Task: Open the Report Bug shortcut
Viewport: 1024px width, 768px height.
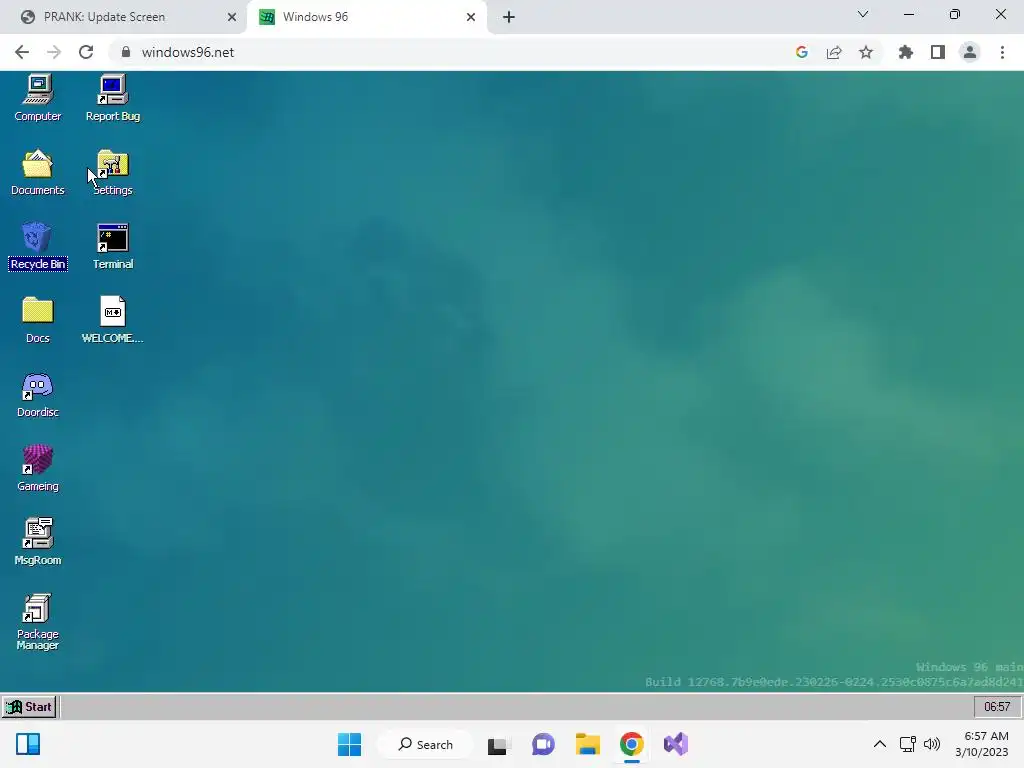Action: click(113, 98)
